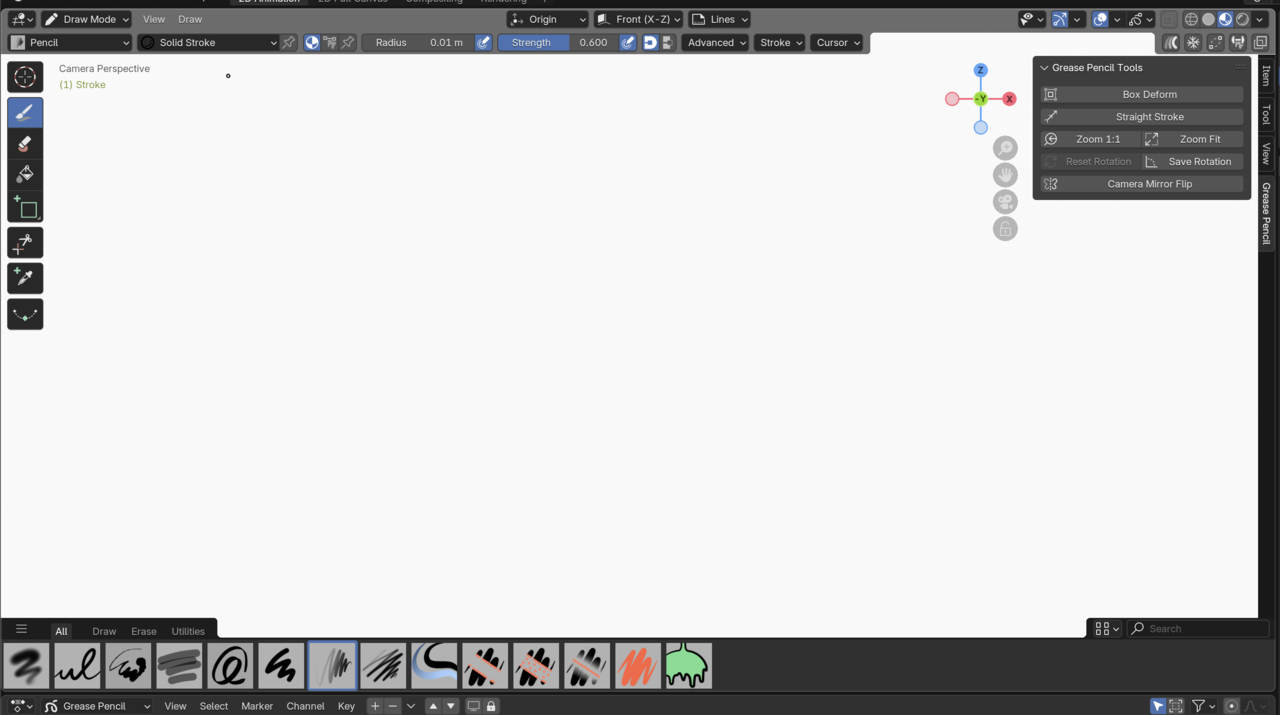Toggle the draw-on-back layers icon
This screenshot has width=1280, height=715.
tap(1261, 43)
